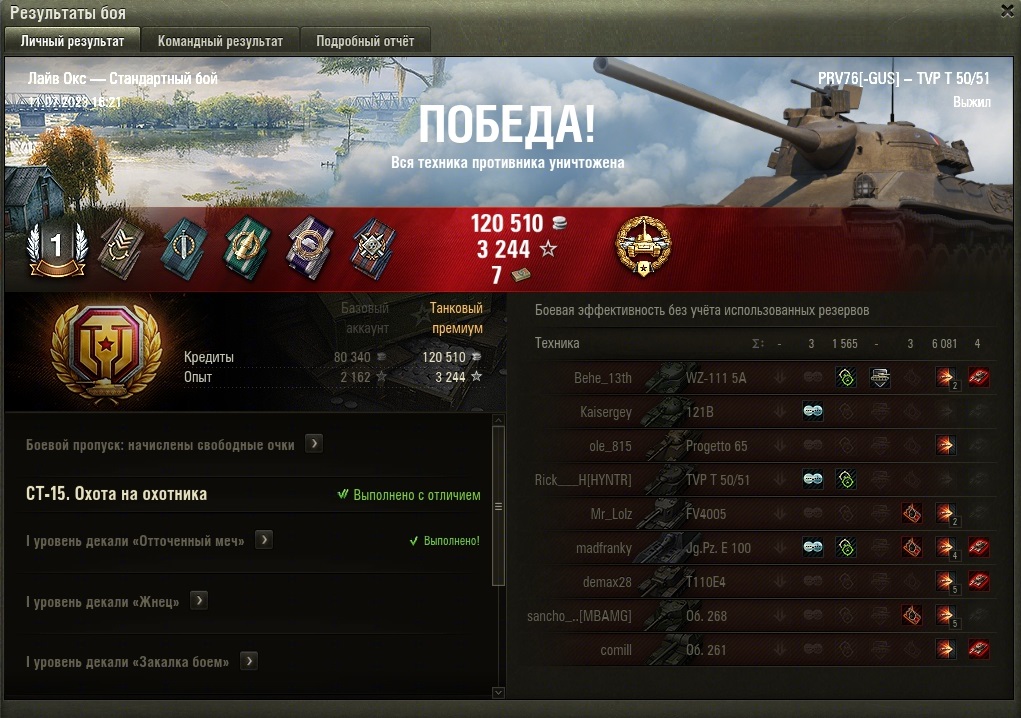Expand the «Жнец» decal details
The image size is (1021, 718).
point(199,600)
